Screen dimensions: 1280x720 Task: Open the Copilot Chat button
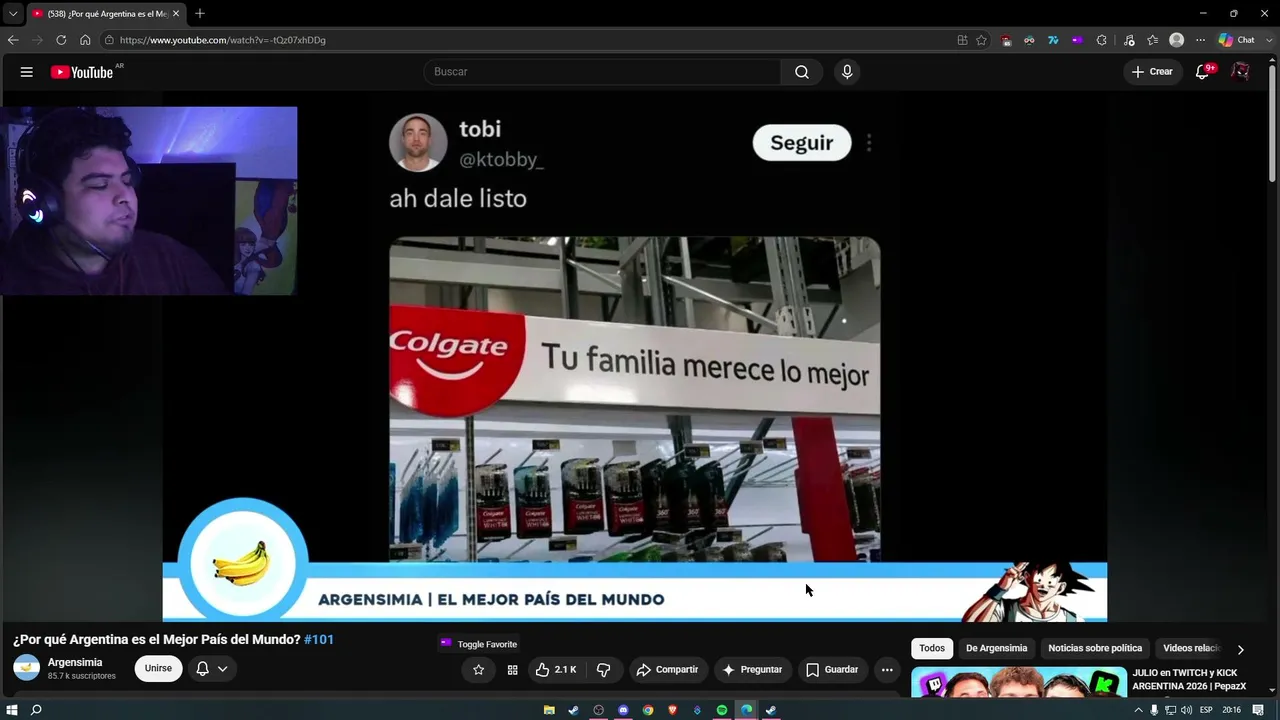pyautogui.click(x=1237, y=40)
